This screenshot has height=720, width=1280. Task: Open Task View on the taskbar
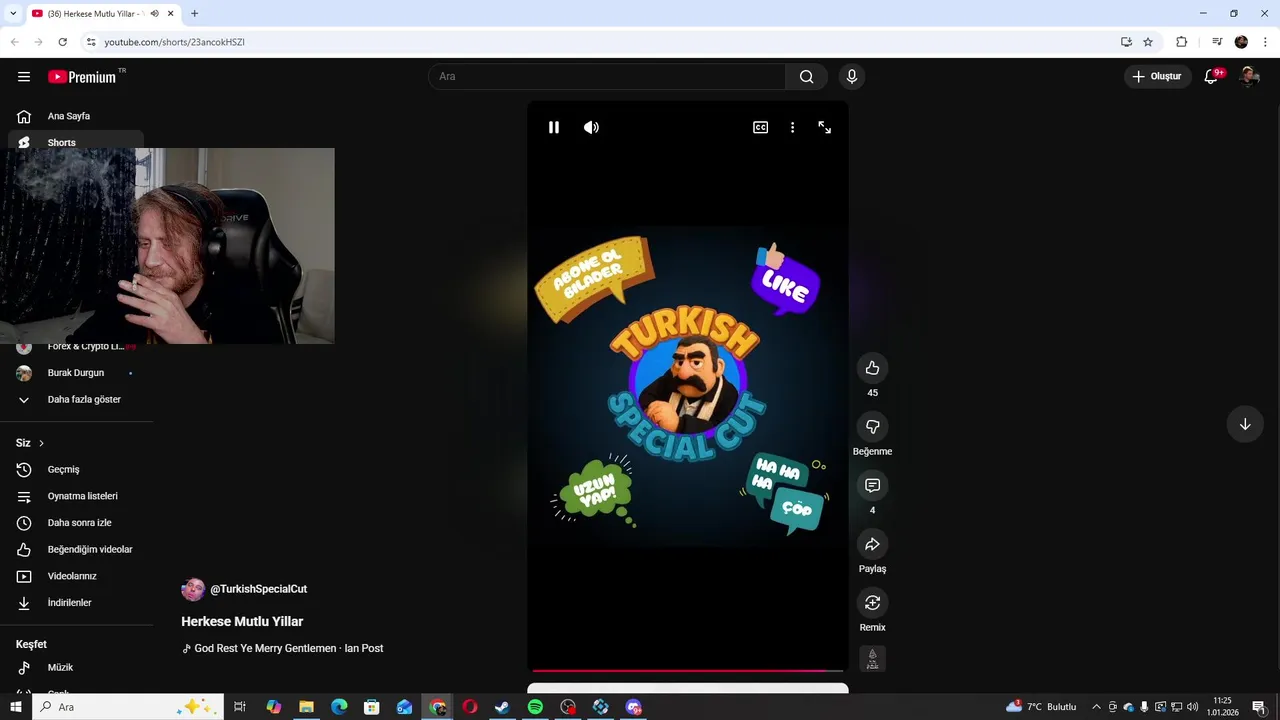[240, 707]
